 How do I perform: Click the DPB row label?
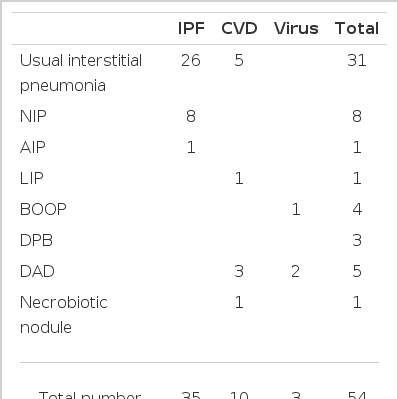(x=36, y=240)
